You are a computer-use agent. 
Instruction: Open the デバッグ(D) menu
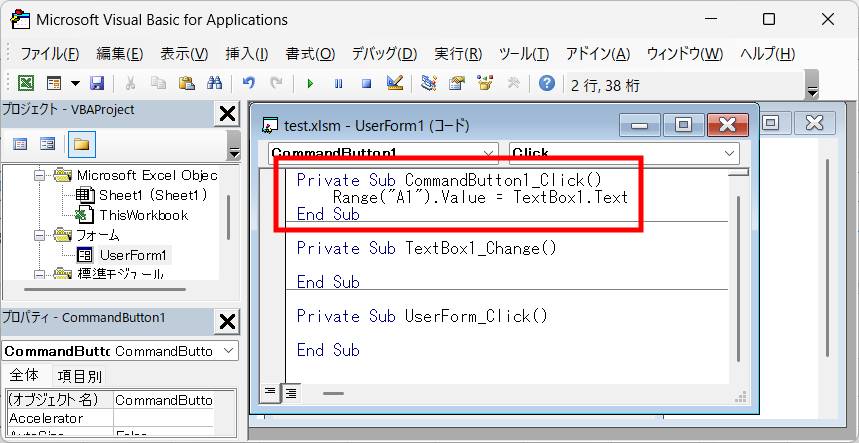[x=385, y=54]
